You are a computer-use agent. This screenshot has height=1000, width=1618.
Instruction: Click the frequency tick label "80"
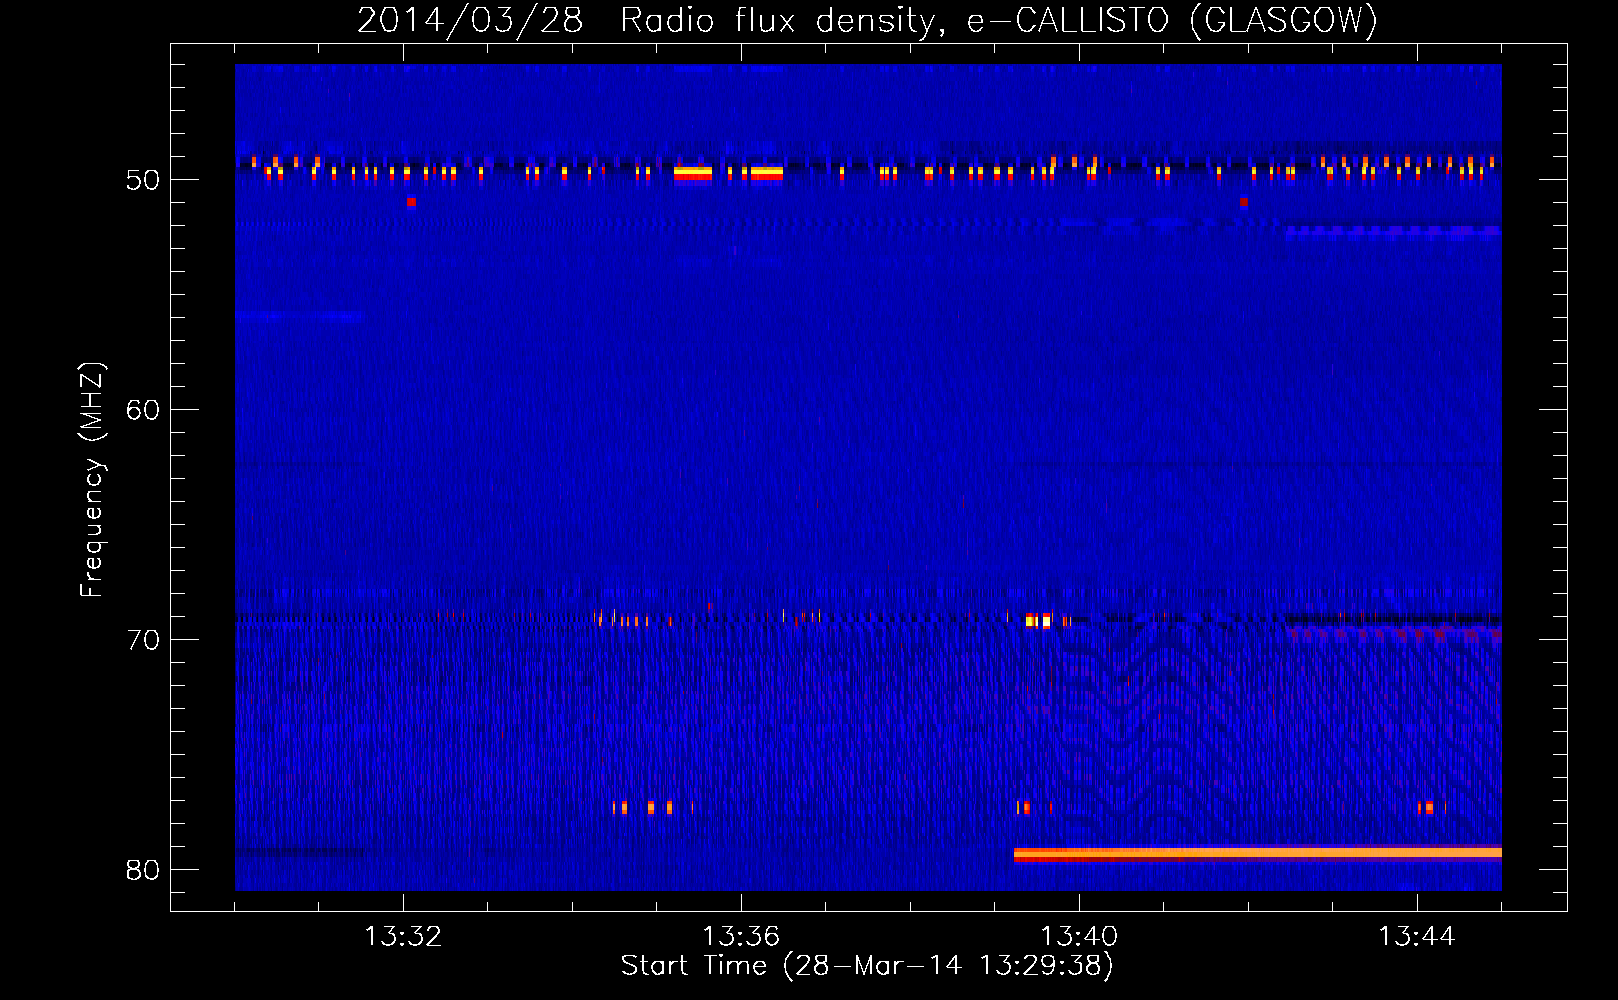(x=143, y=870)
